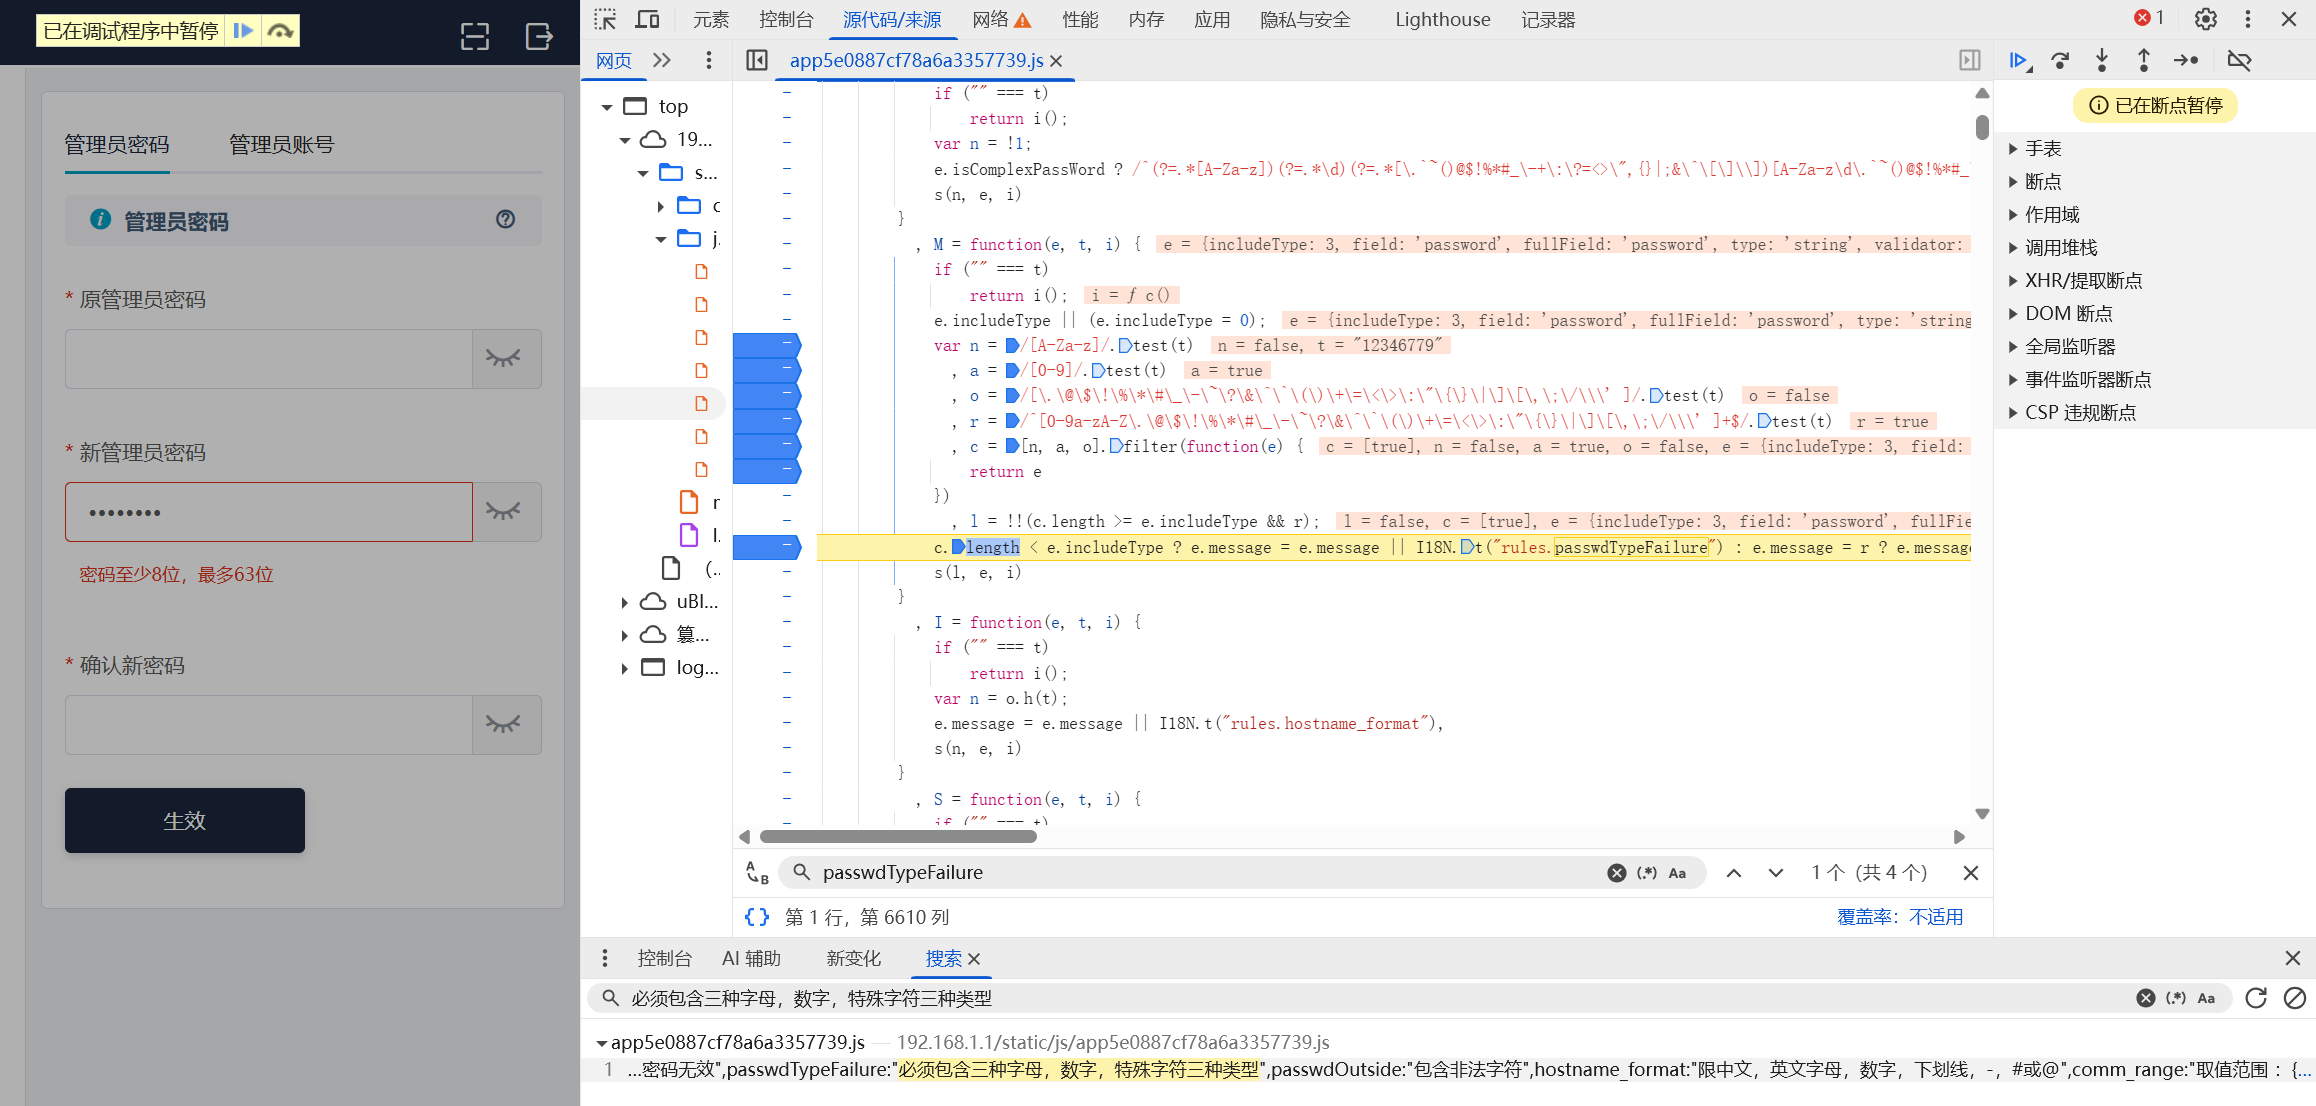This screenshot has height=1106, width=2316.
Task: Expand the 调用堆栈 section
Action: point(2061,247)
